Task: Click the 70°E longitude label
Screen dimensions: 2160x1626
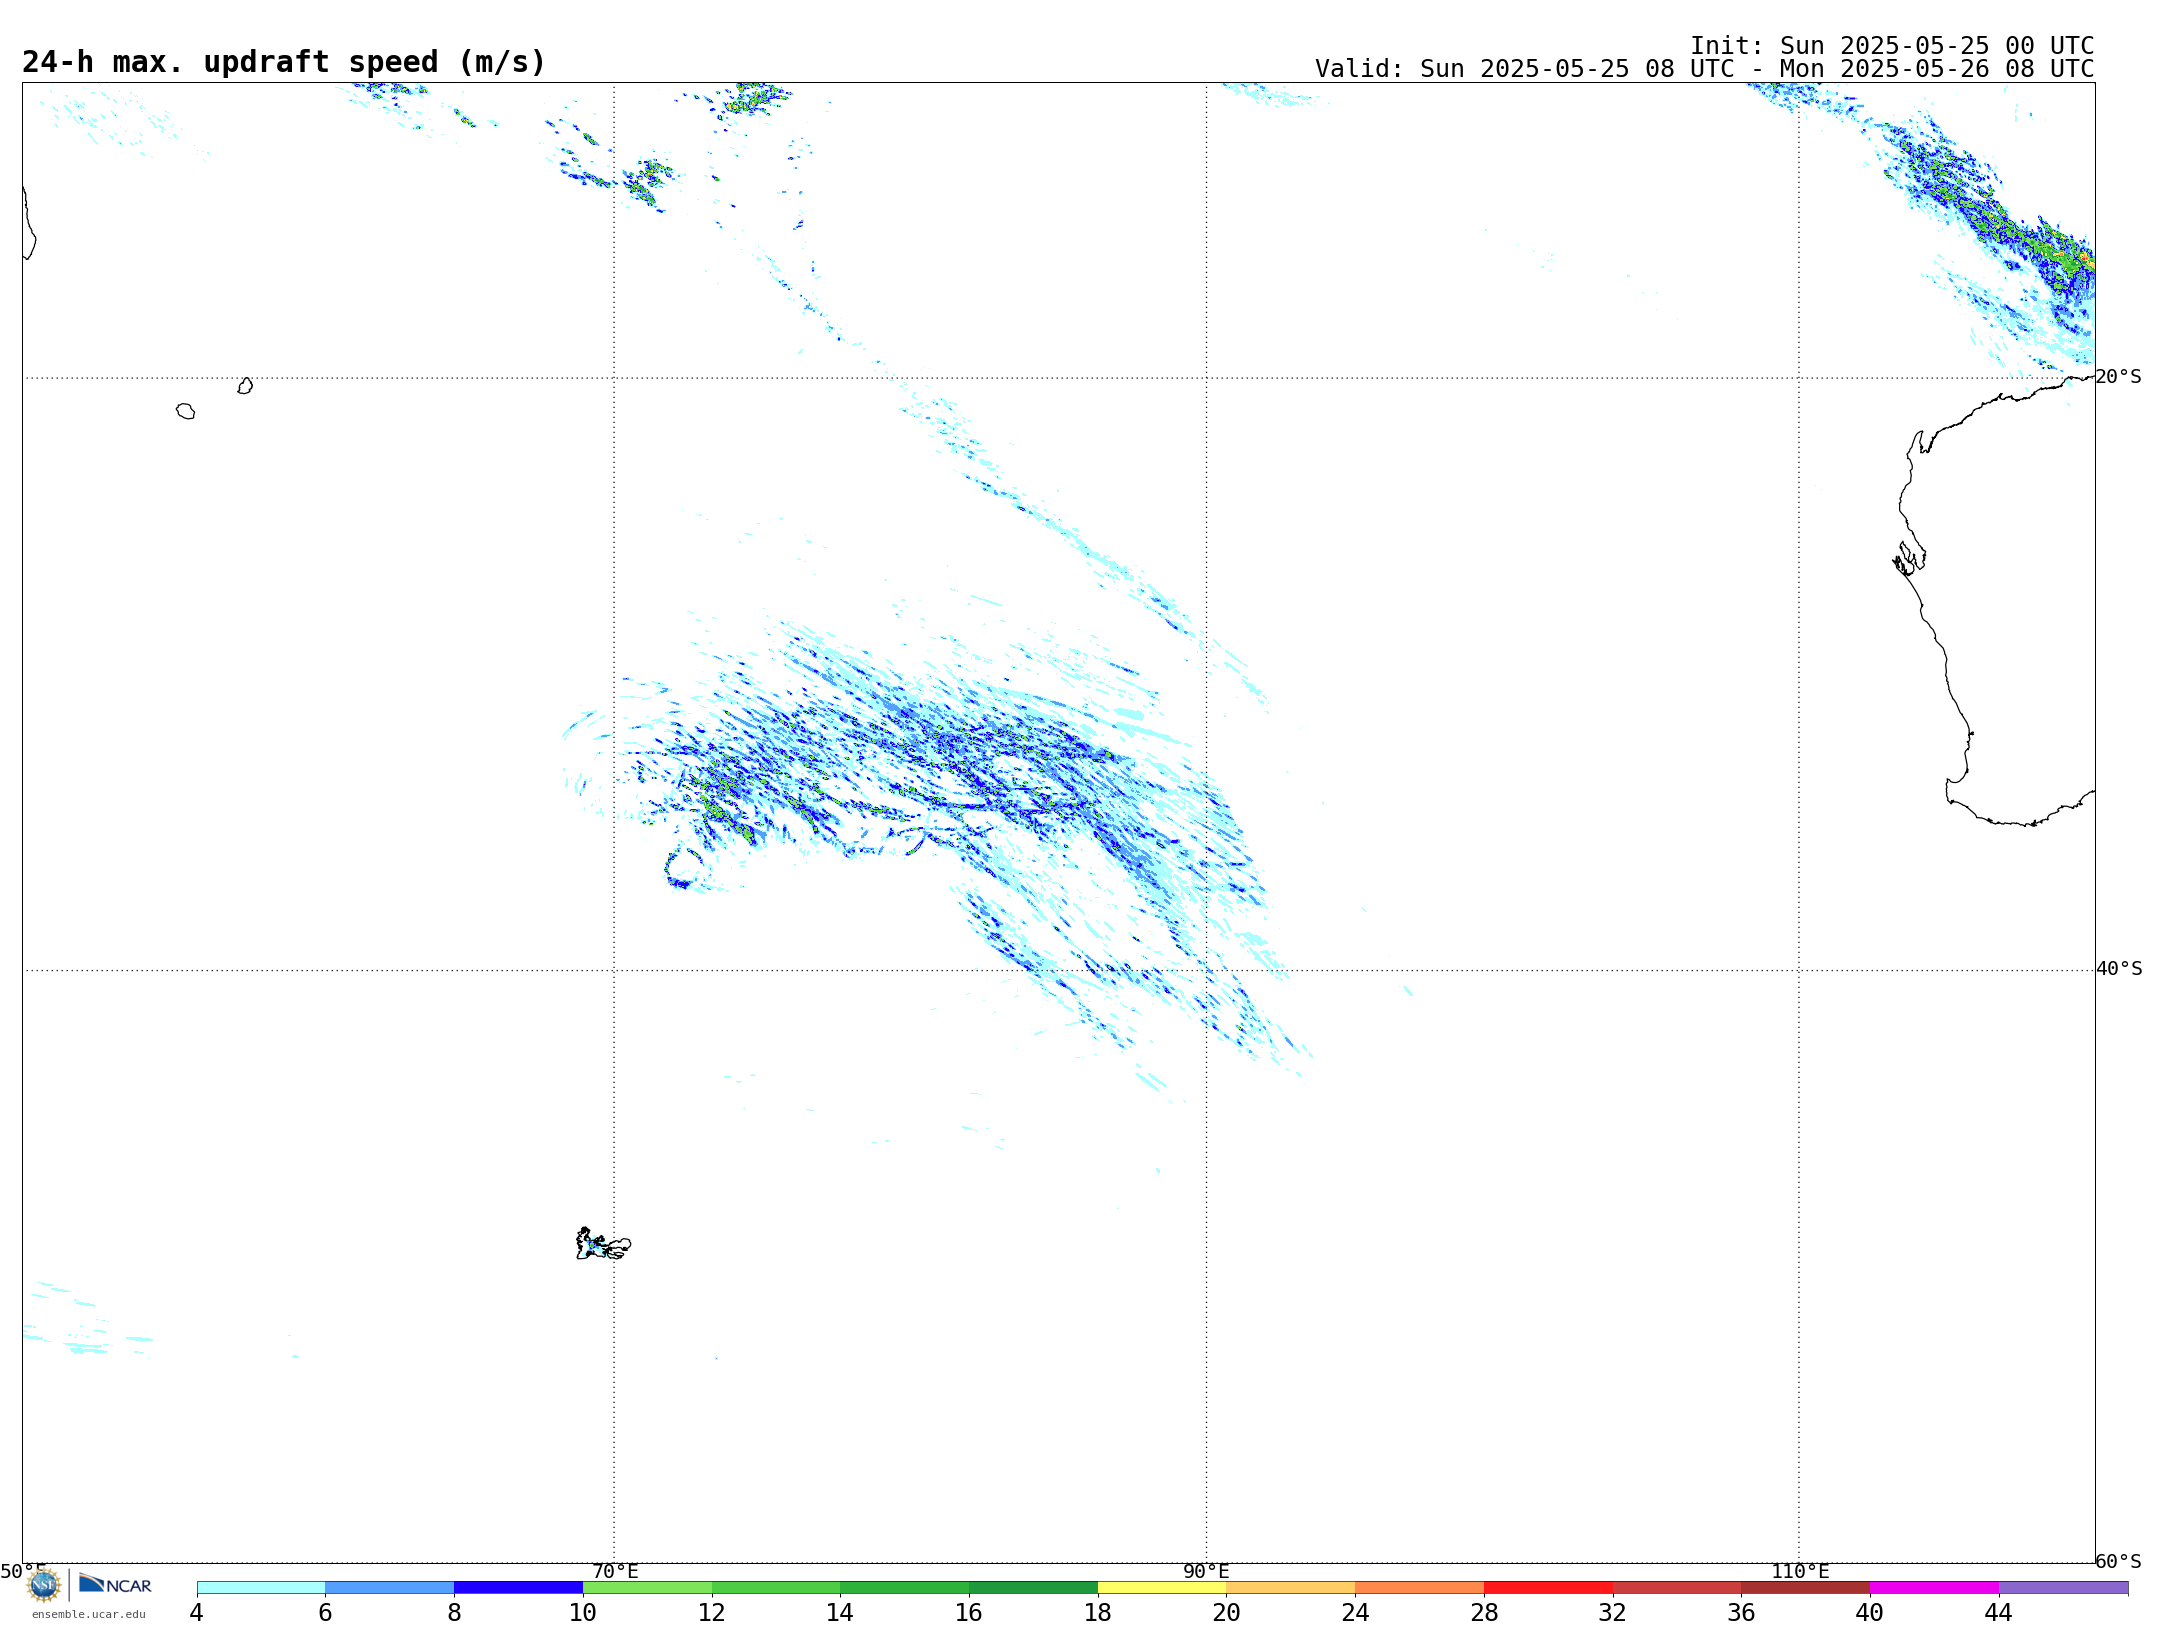Action: (x=615, y=1571)
